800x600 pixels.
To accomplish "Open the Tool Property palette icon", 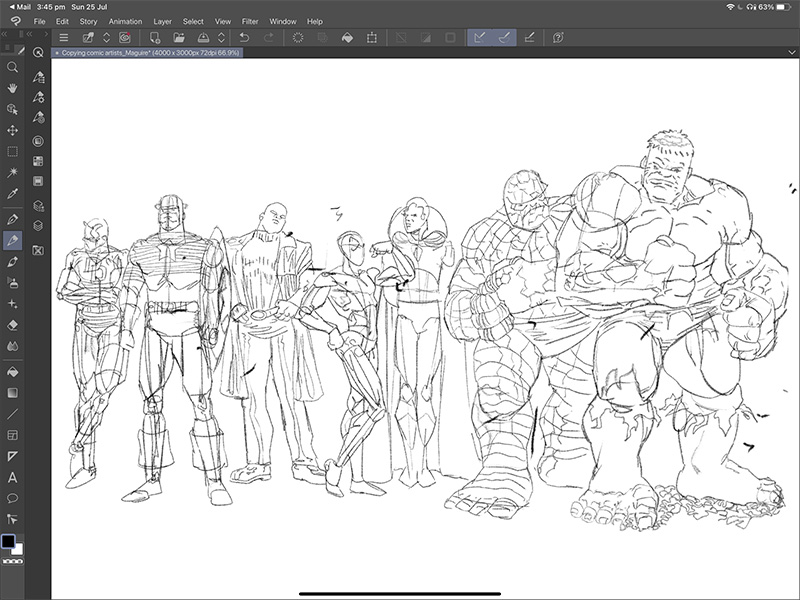I will point(38,97).
